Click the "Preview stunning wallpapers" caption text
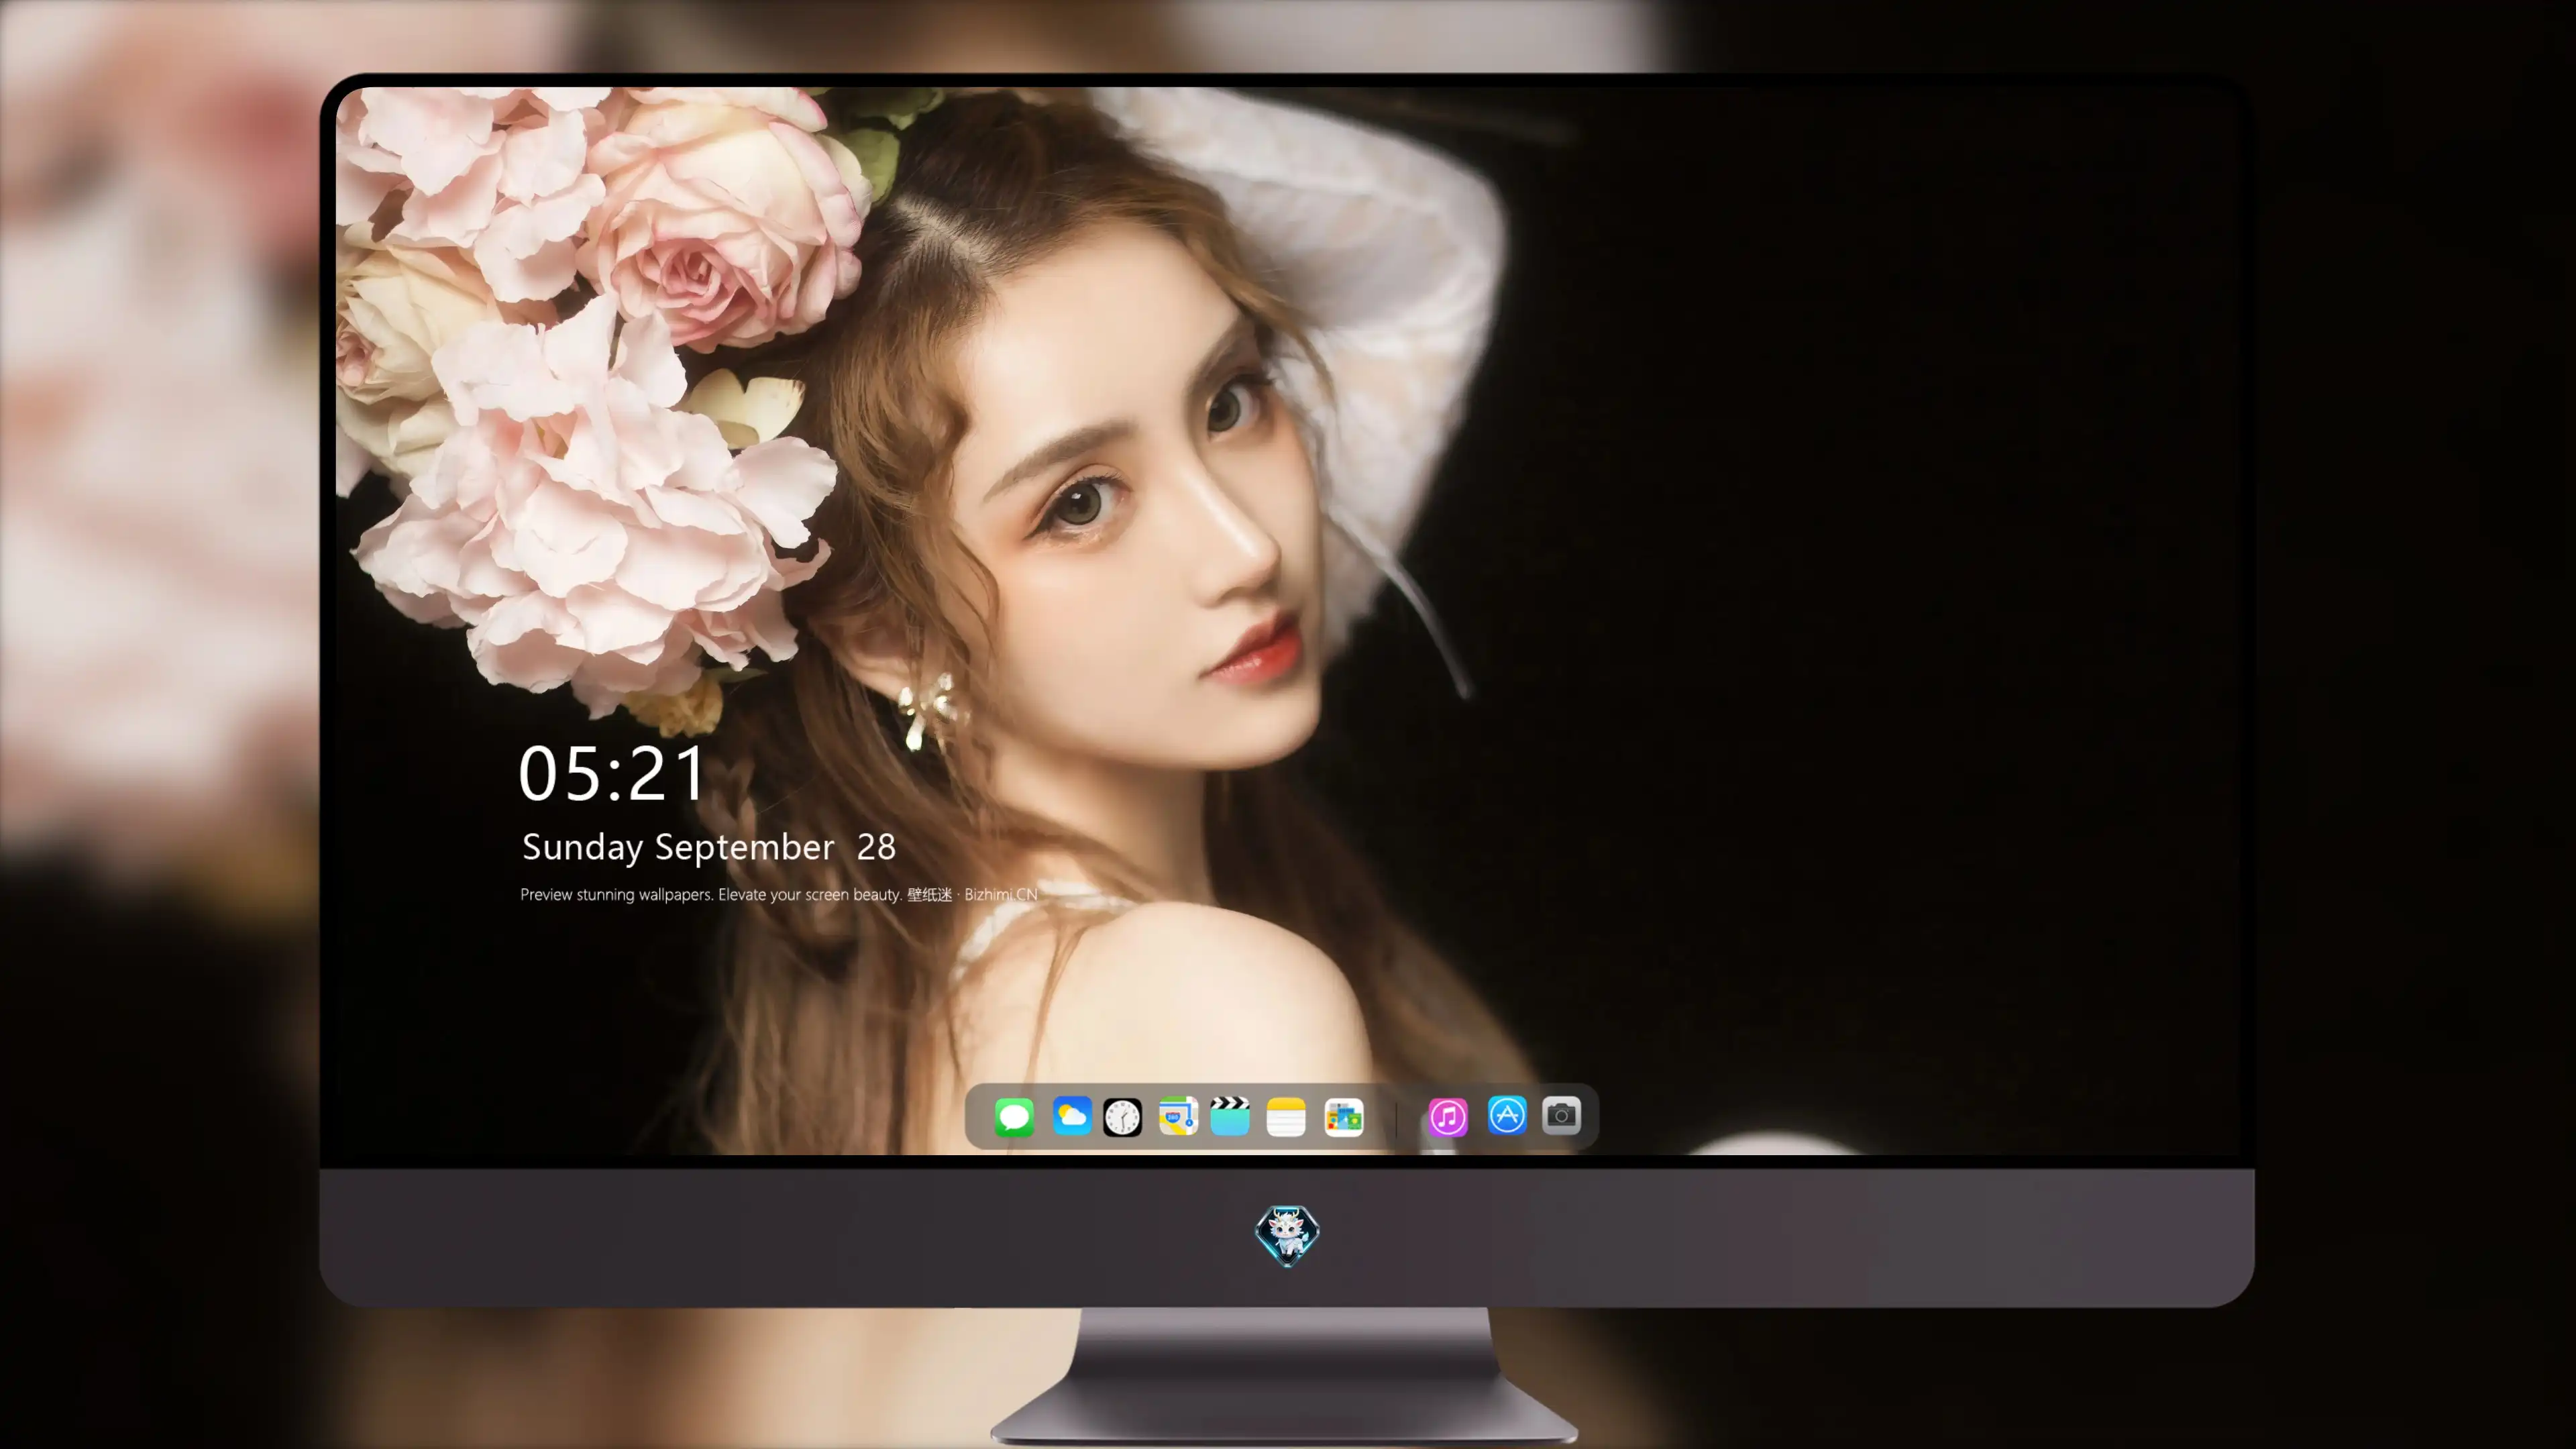 pos(779,895)
